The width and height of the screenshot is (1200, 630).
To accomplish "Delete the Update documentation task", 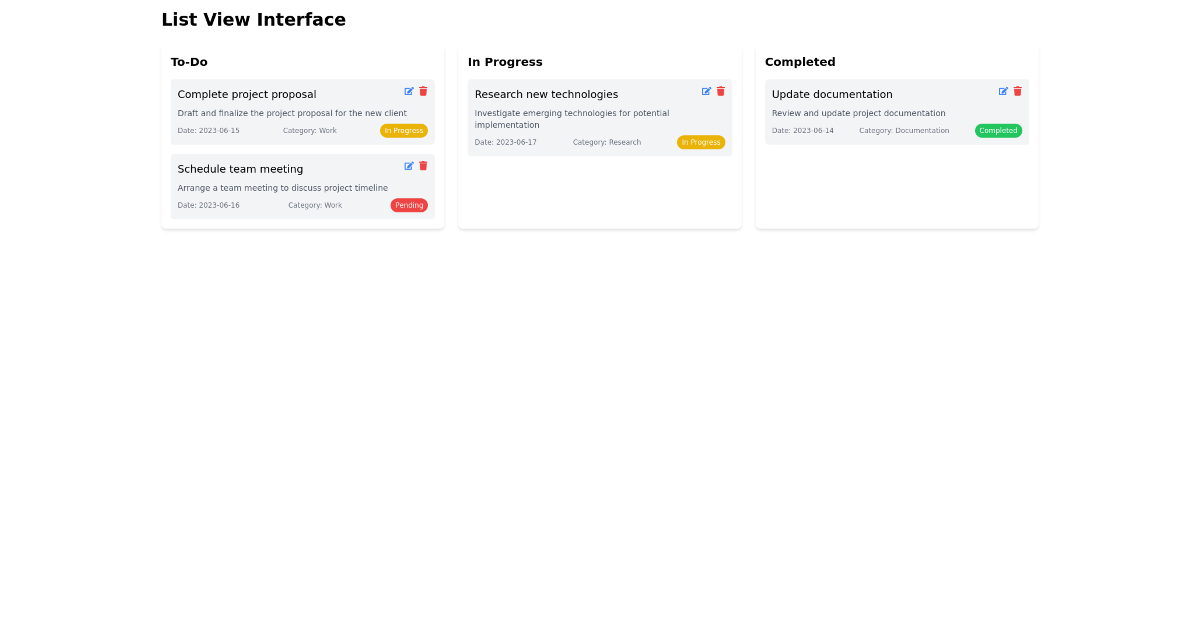I will click(1017, 91).
